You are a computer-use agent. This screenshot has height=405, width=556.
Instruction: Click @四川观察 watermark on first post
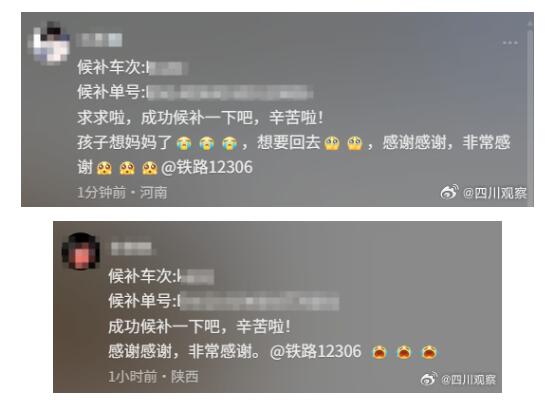495,193
